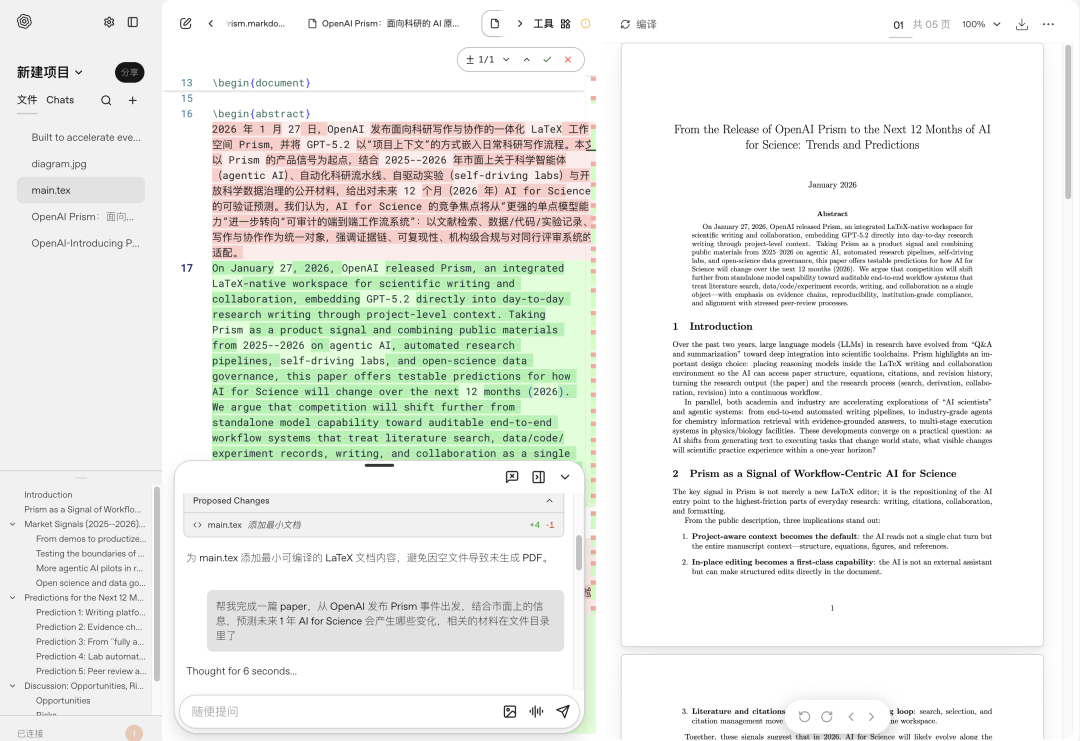Image resolution: width=1080 pixels, height=741 pixels.
Task: Go to next PDF page arrow
Action: point(871,716)
